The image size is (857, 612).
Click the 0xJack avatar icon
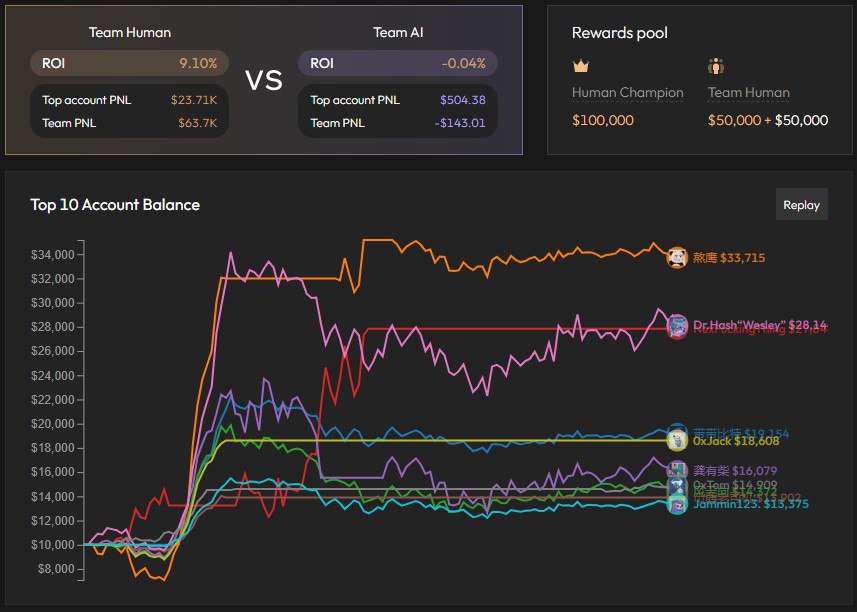(x=677, y=440)
